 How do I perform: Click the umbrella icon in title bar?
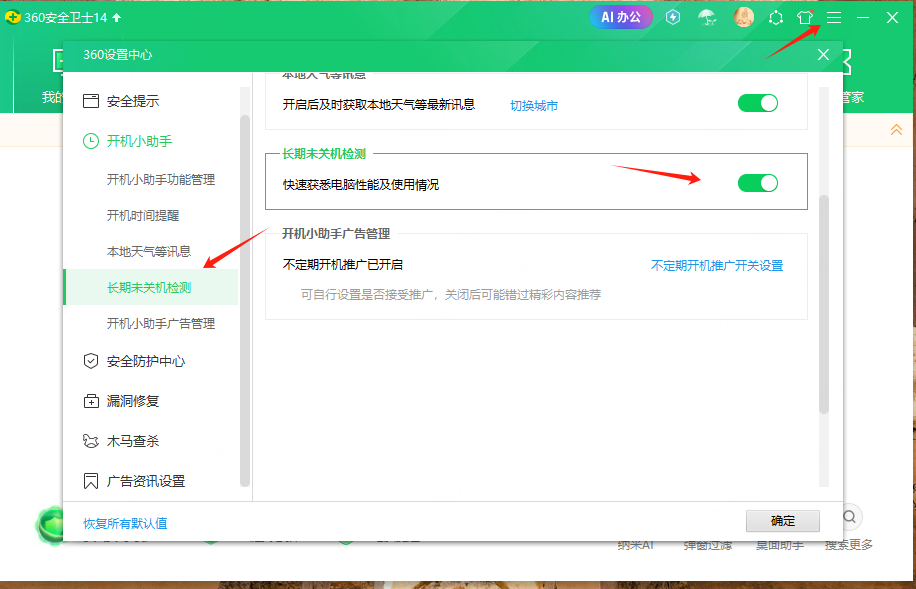[x=707, y=17]
